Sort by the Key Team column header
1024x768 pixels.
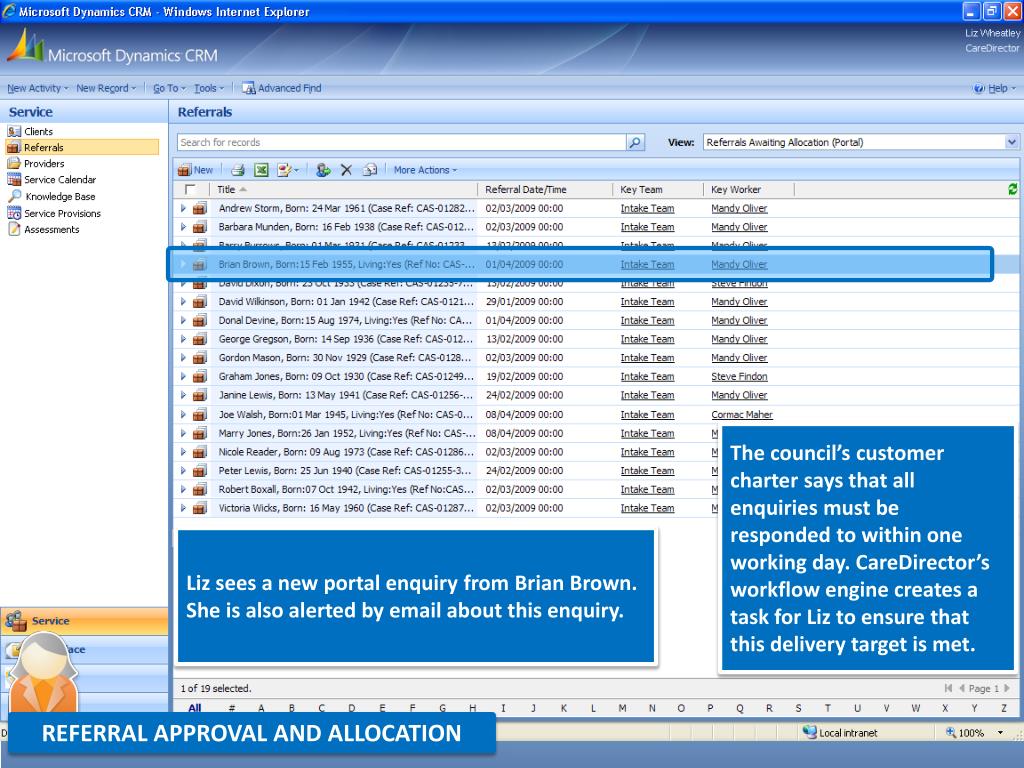pos(659,189)
